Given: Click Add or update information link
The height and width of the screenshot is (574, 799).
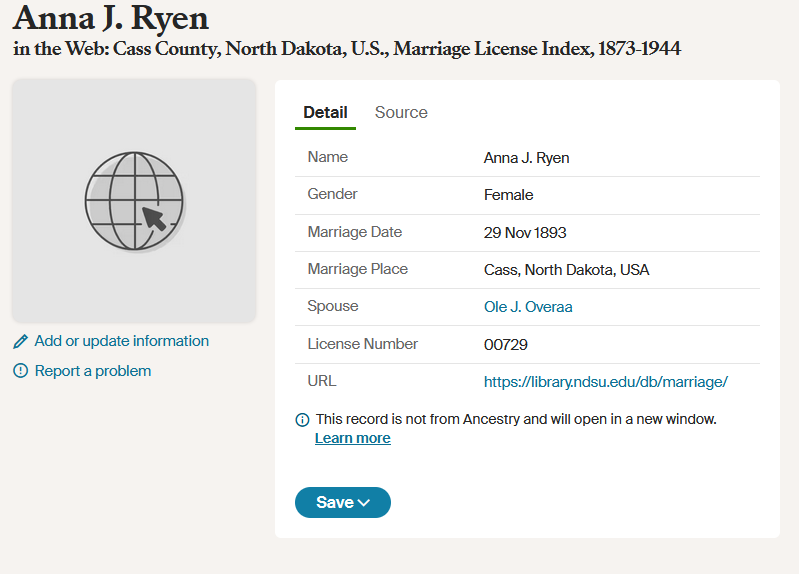Looking at the screenshot, I should click(x=122, y=341).
